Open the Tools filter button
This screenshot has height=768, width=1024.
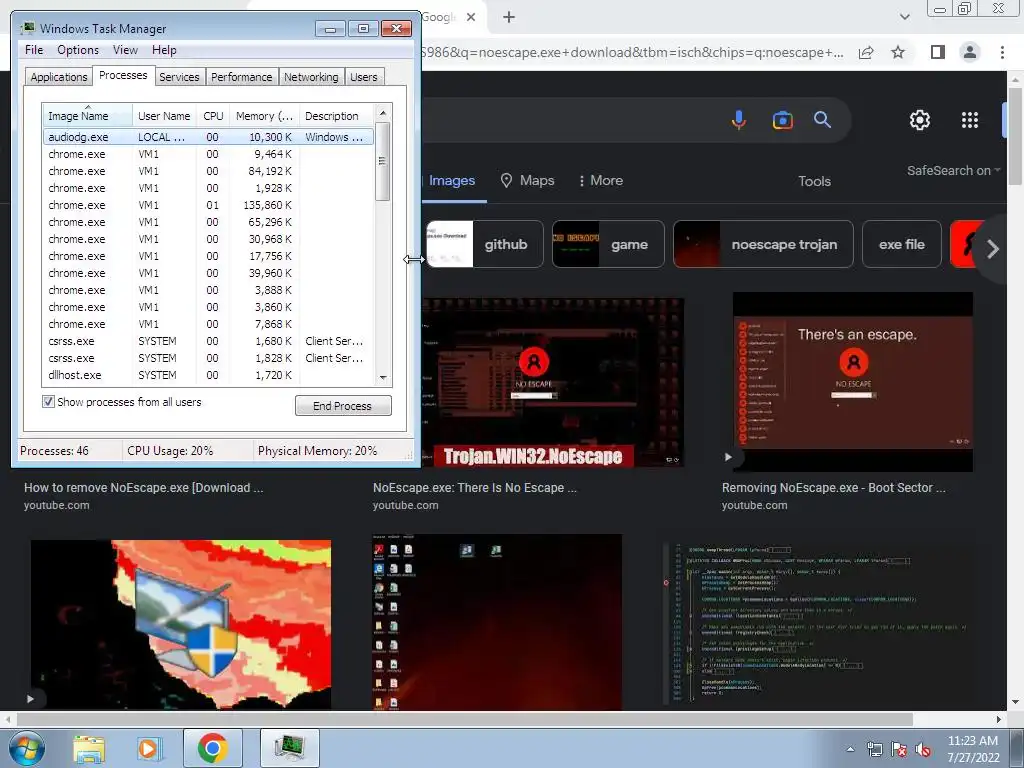click(814, 181)
